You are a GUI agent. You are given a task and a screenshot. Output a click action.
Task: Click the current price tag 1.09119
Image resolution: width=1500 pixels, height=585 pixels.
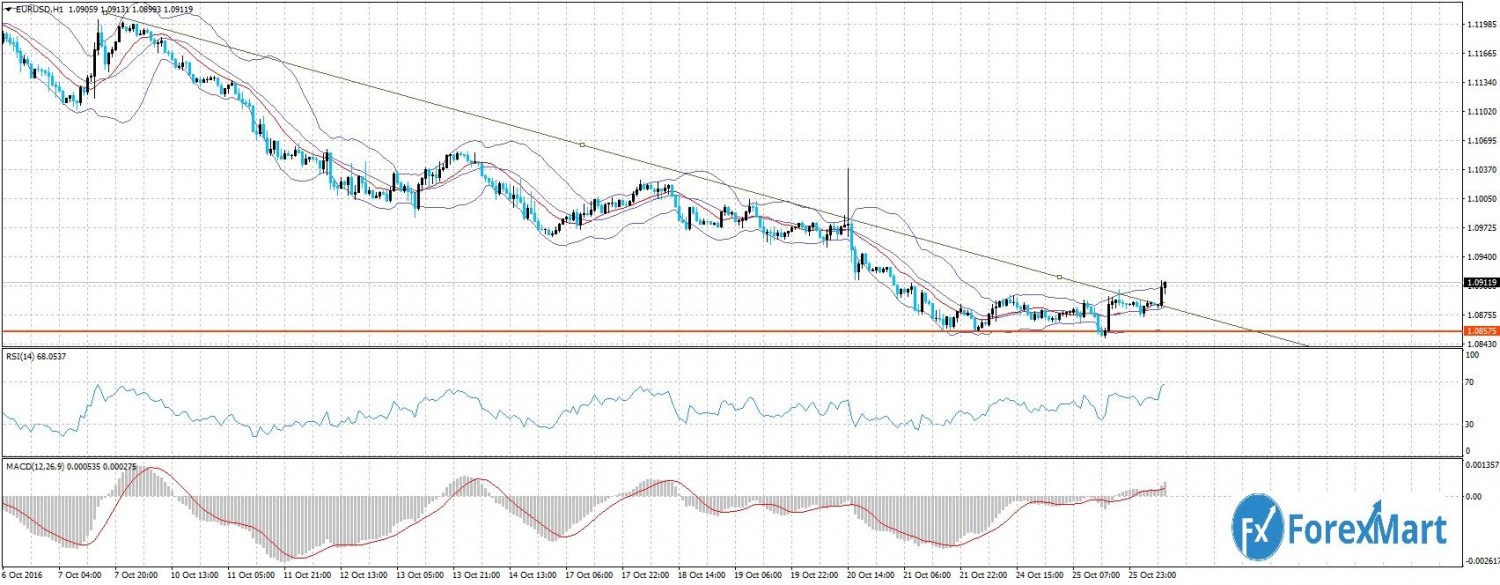(x=1479, y=283)
